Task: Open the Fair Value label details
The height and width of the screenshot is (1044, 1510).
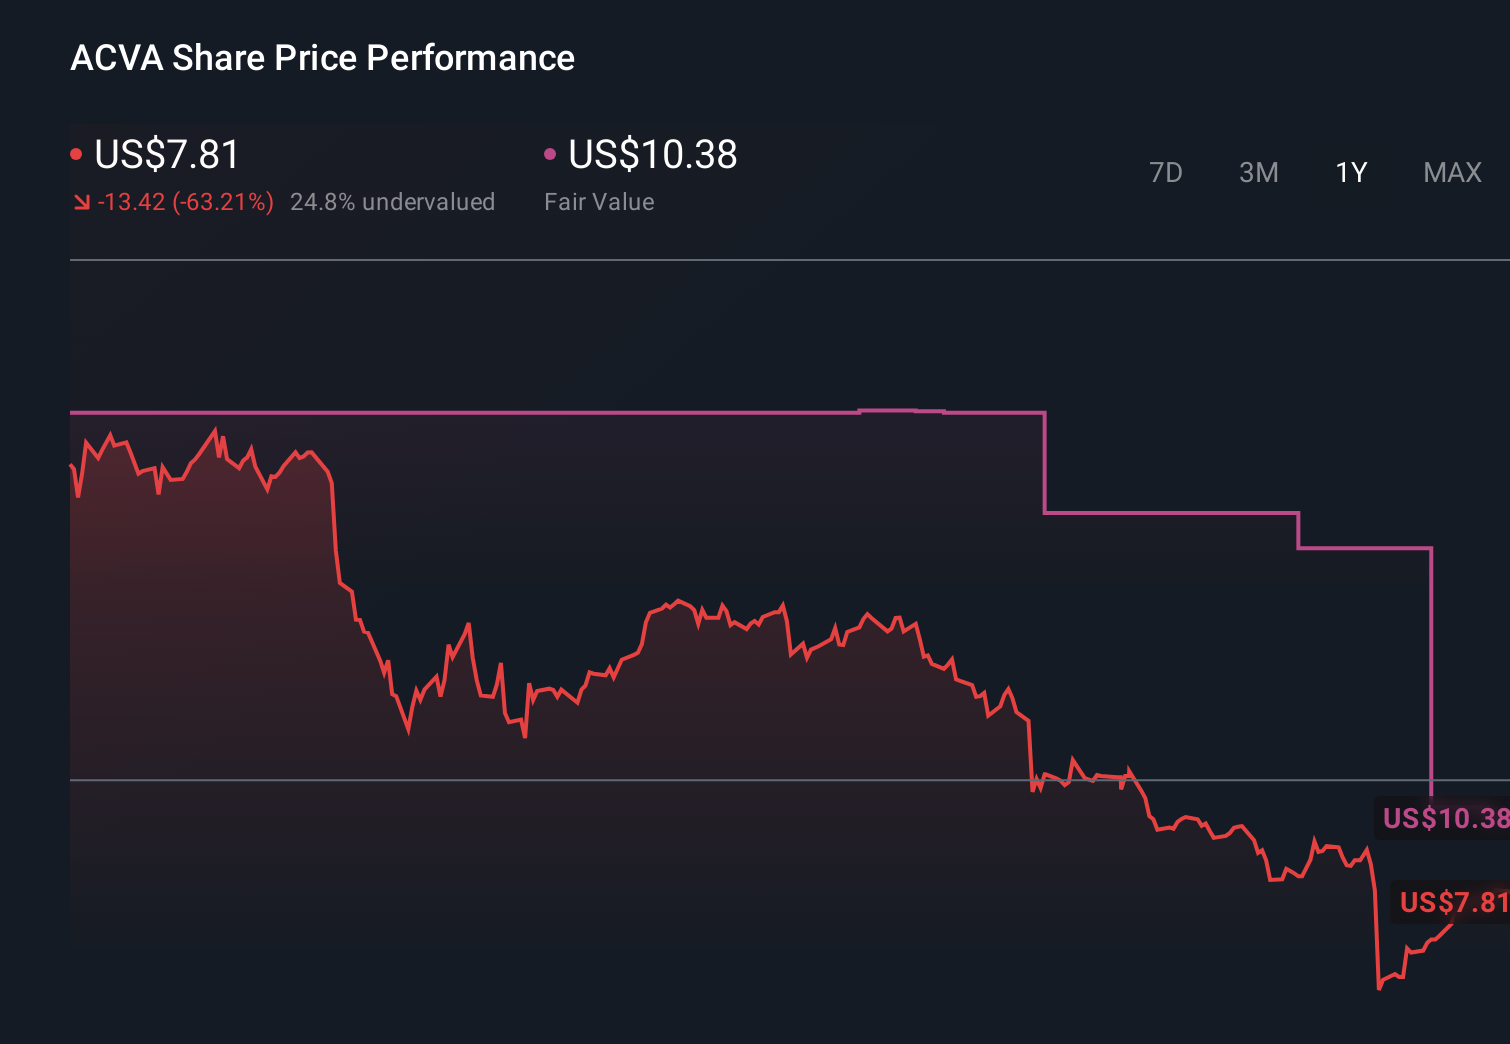Action: pos(598,201)
